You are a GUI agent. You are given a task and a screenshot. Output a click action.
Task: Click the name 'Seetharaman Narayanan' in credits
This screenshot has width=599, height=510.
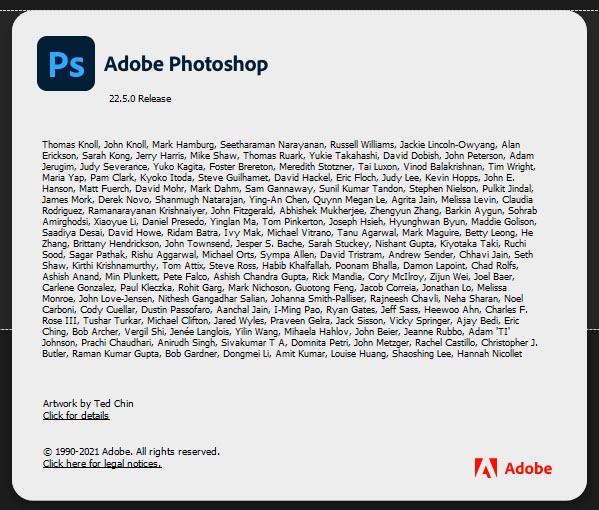pyautogui.click(x=272, y=145)
